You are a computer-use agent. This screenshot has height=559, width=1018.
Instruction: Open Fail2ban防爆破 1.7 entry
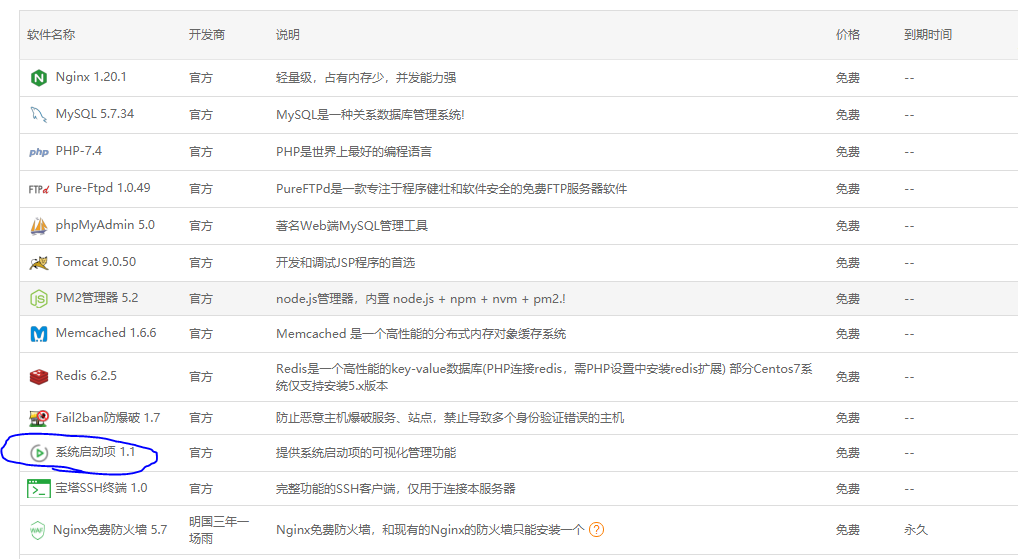point(108,417)
